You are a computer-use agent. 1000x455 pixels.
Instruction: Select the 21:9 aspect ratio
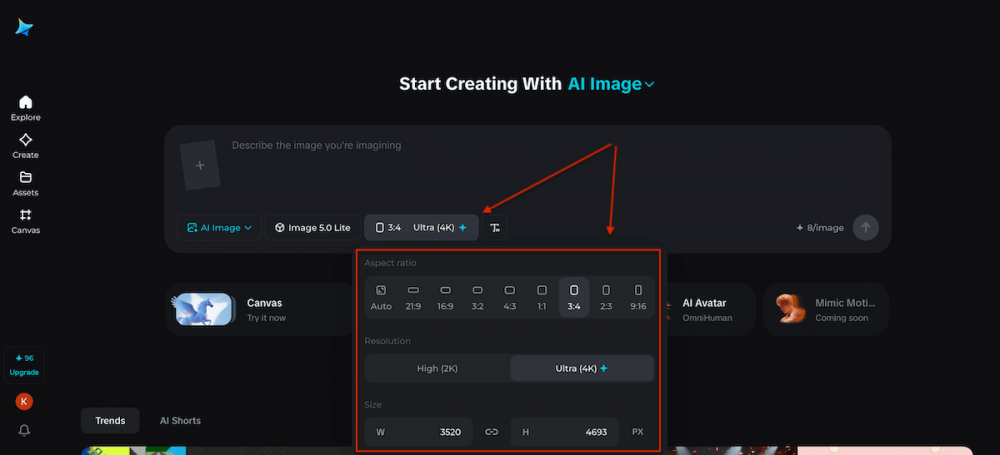tap(413, 297)
